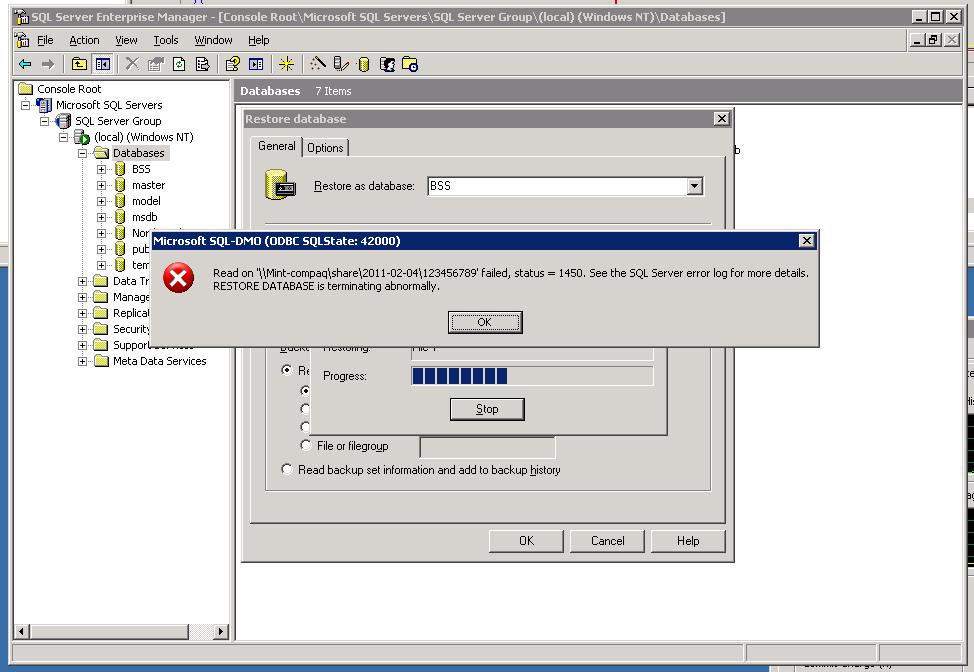The height and width of the screenshot is (672, 974).
Task: Click the Up one level folder icon
Action: [x=79, y=64]
